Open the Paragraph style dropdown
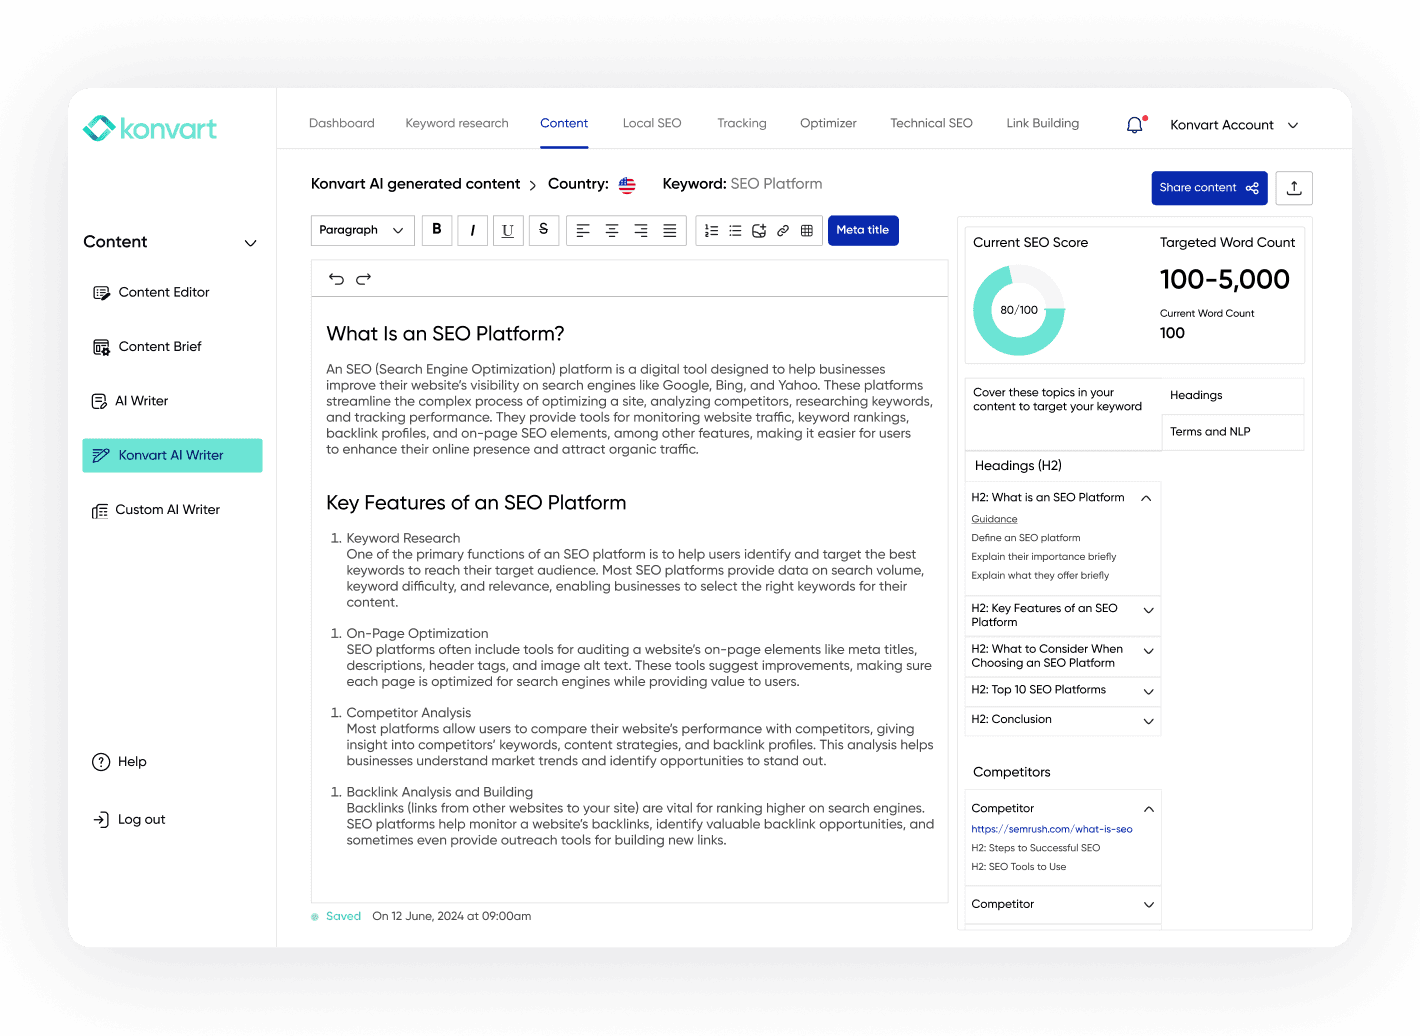 361,230
